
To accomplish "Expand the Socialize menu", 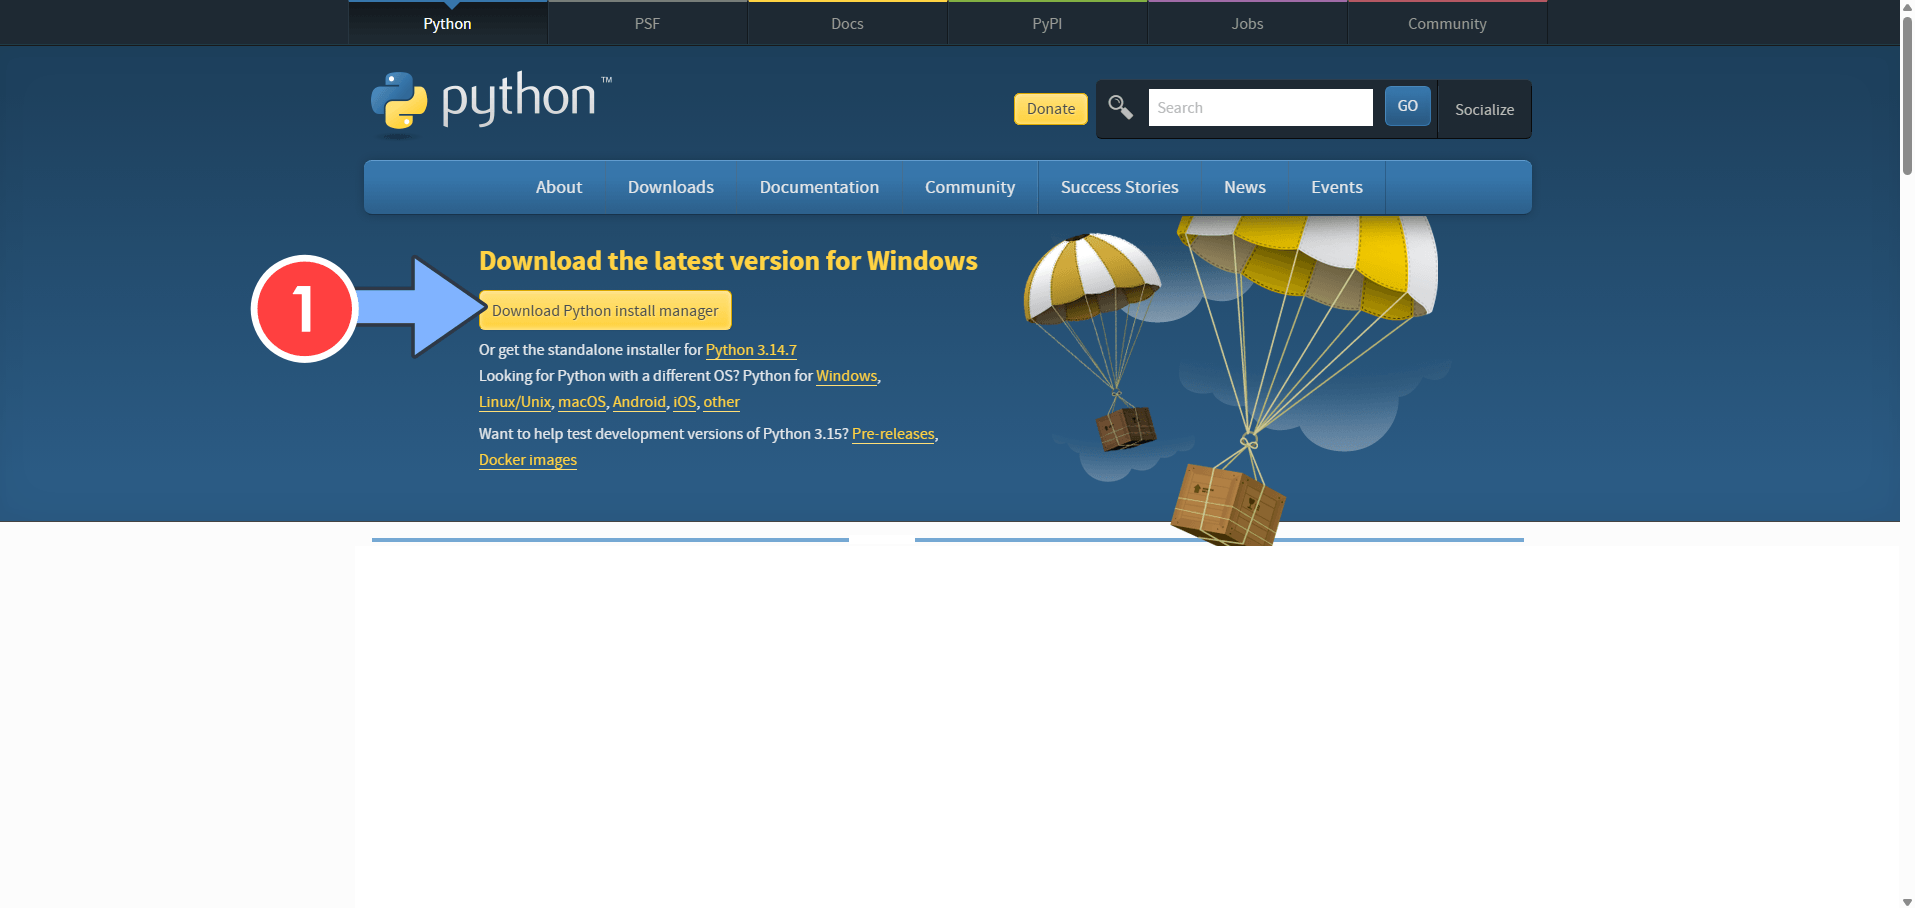I will [x=1484, y=109].
